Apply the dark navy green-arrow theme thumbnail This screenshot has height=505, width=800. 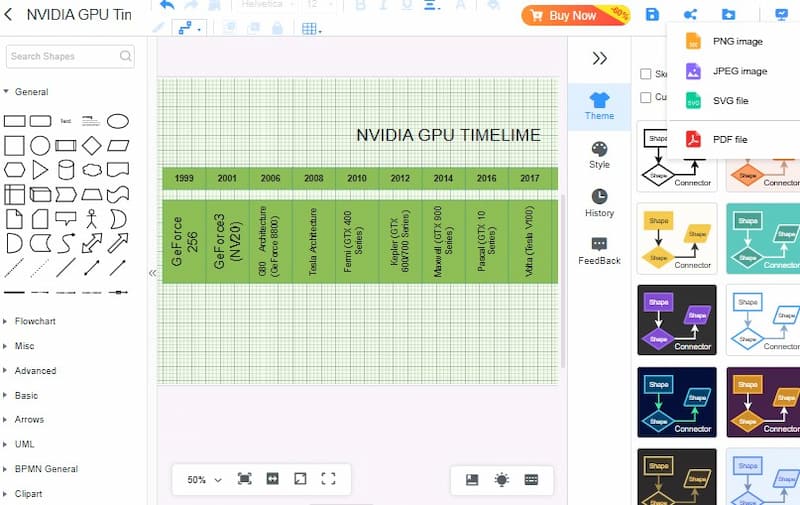point(677,402)
